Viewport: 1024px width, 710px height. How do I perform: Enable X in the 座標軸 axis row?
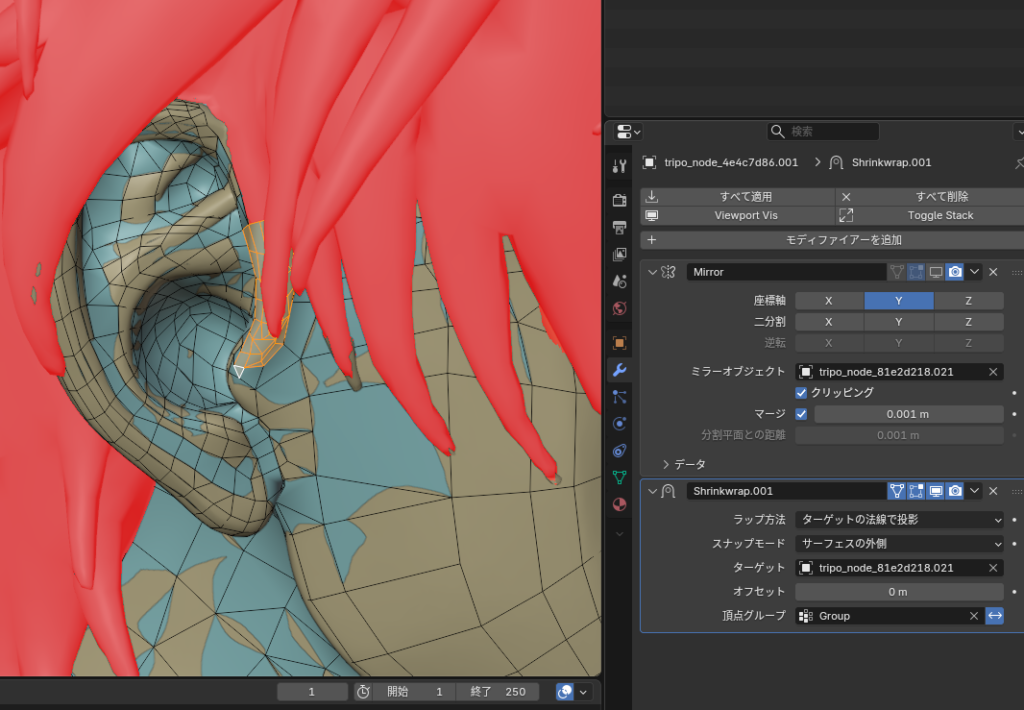click(x=829, y=301)
